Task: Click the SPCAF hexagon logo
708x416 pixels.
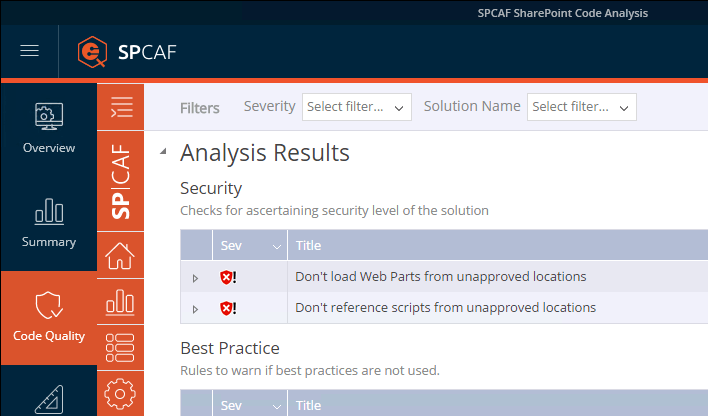Action: 92,52
